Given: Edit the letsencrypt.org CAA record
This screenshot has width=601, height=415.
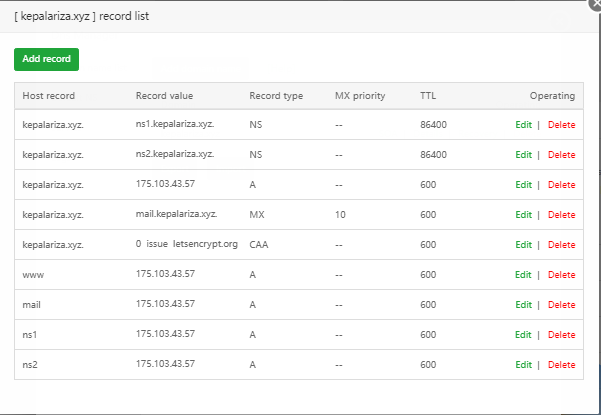Looking at the screenshot, I should [523, 245].
